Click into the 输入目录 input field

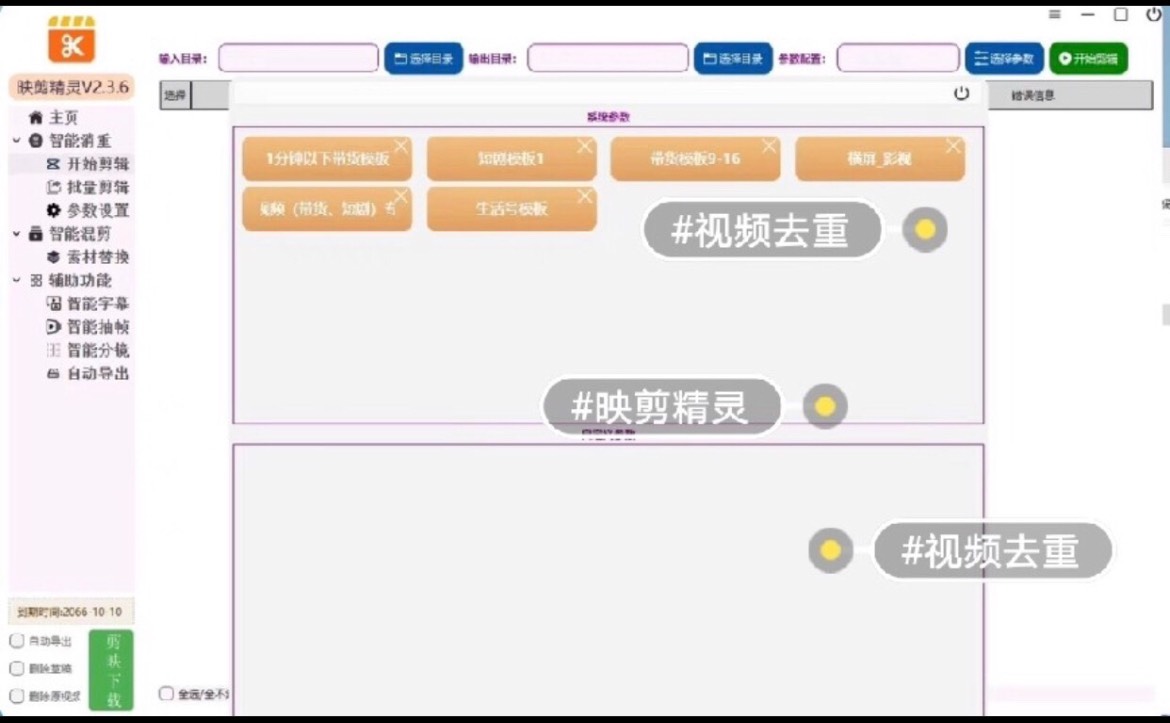(298, 58)
